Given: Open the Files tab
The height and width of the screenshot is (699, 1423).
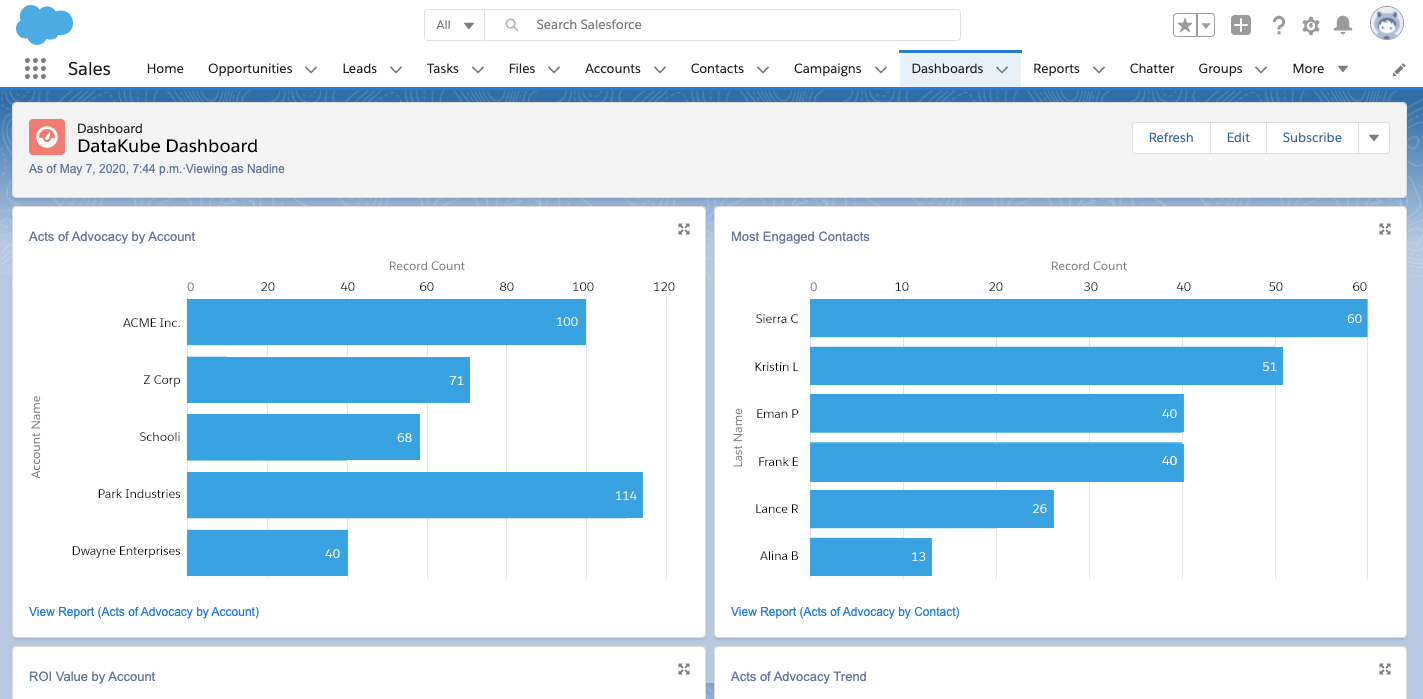Looking at the screenshot, I should tap(522, 68).
